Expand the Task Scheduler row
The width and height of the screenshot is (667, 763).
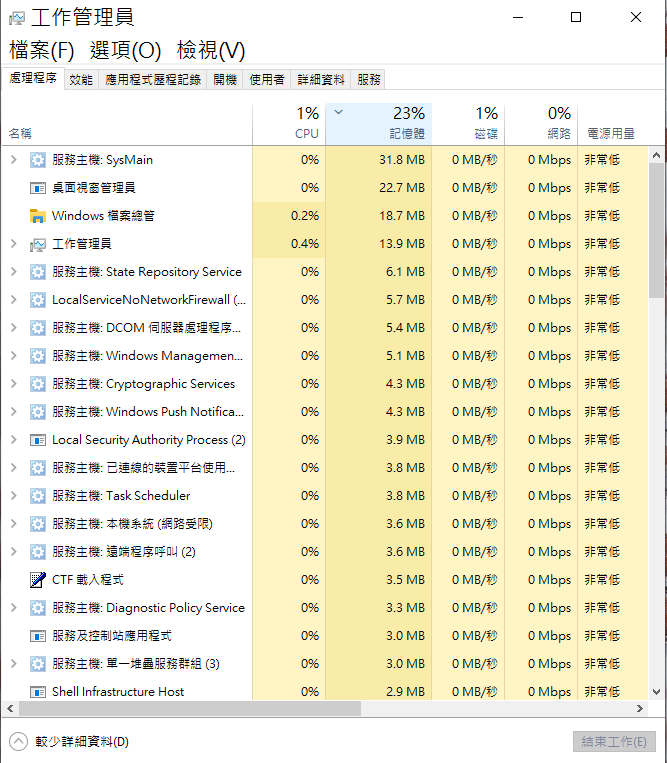click(14, 496)
